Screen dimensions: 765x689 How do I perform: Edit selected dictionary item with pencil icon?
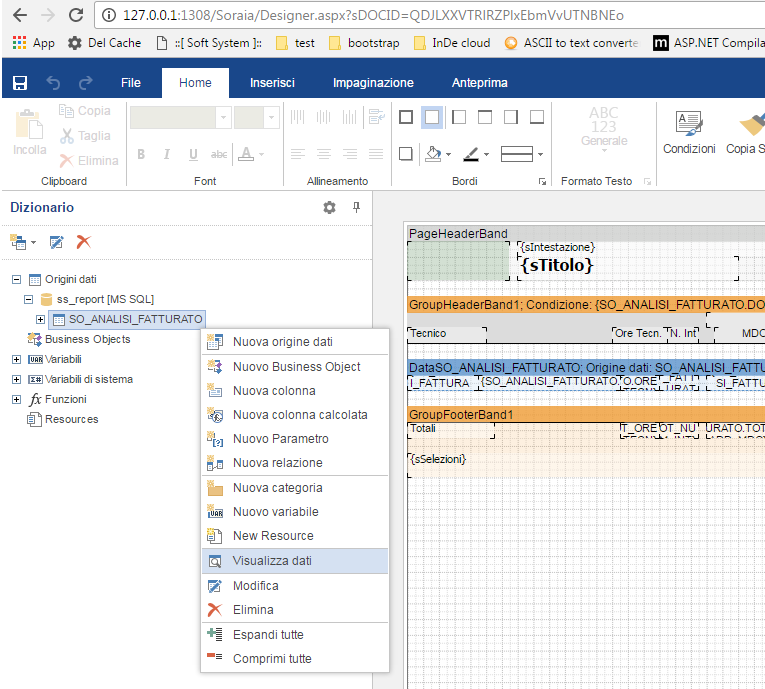(x=57, y=242)
